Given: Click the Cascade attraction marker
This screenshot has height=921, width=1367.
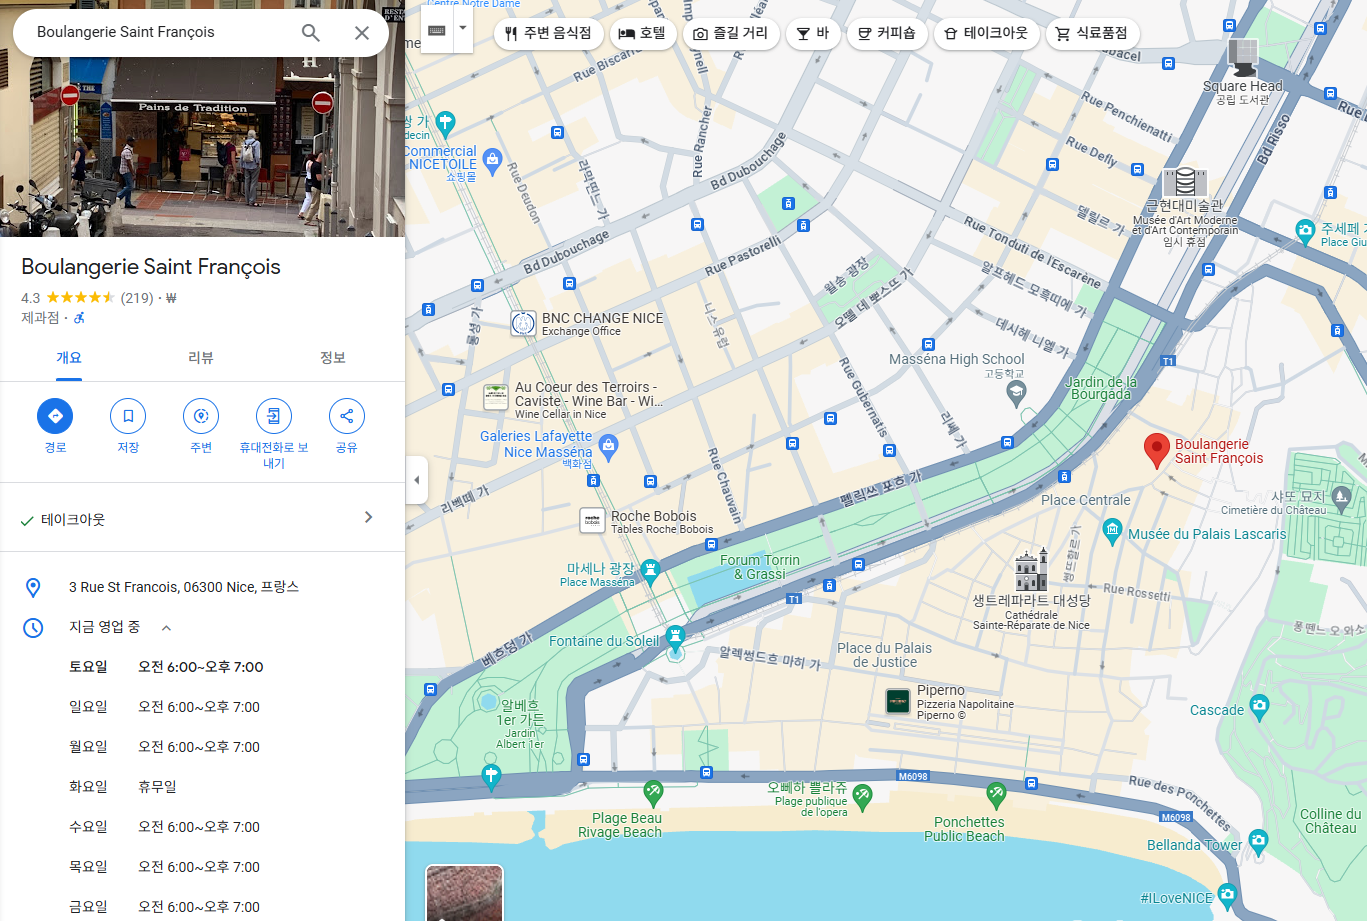Looking at the screenshot, I should click(x=1259, y=707).
